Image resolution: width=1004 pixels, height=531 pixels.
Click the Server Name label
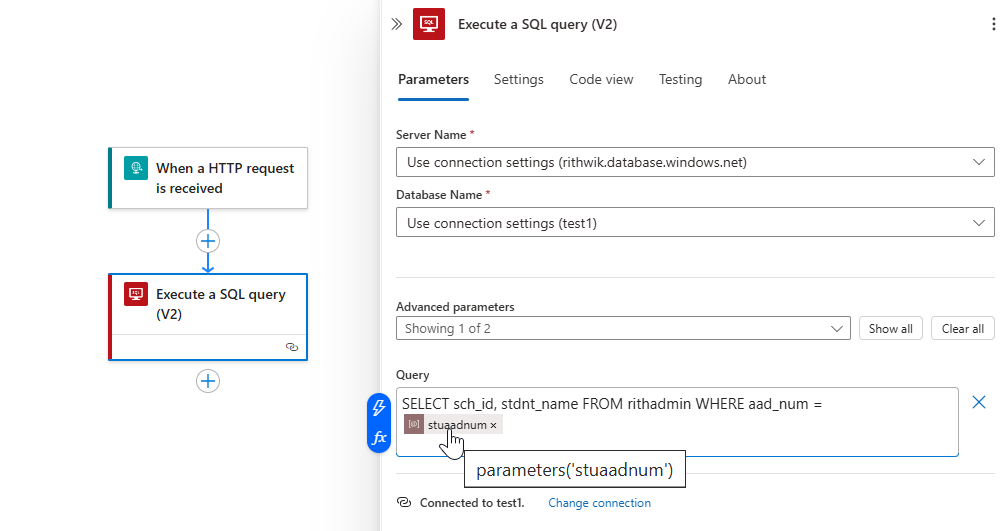point(431,135)
